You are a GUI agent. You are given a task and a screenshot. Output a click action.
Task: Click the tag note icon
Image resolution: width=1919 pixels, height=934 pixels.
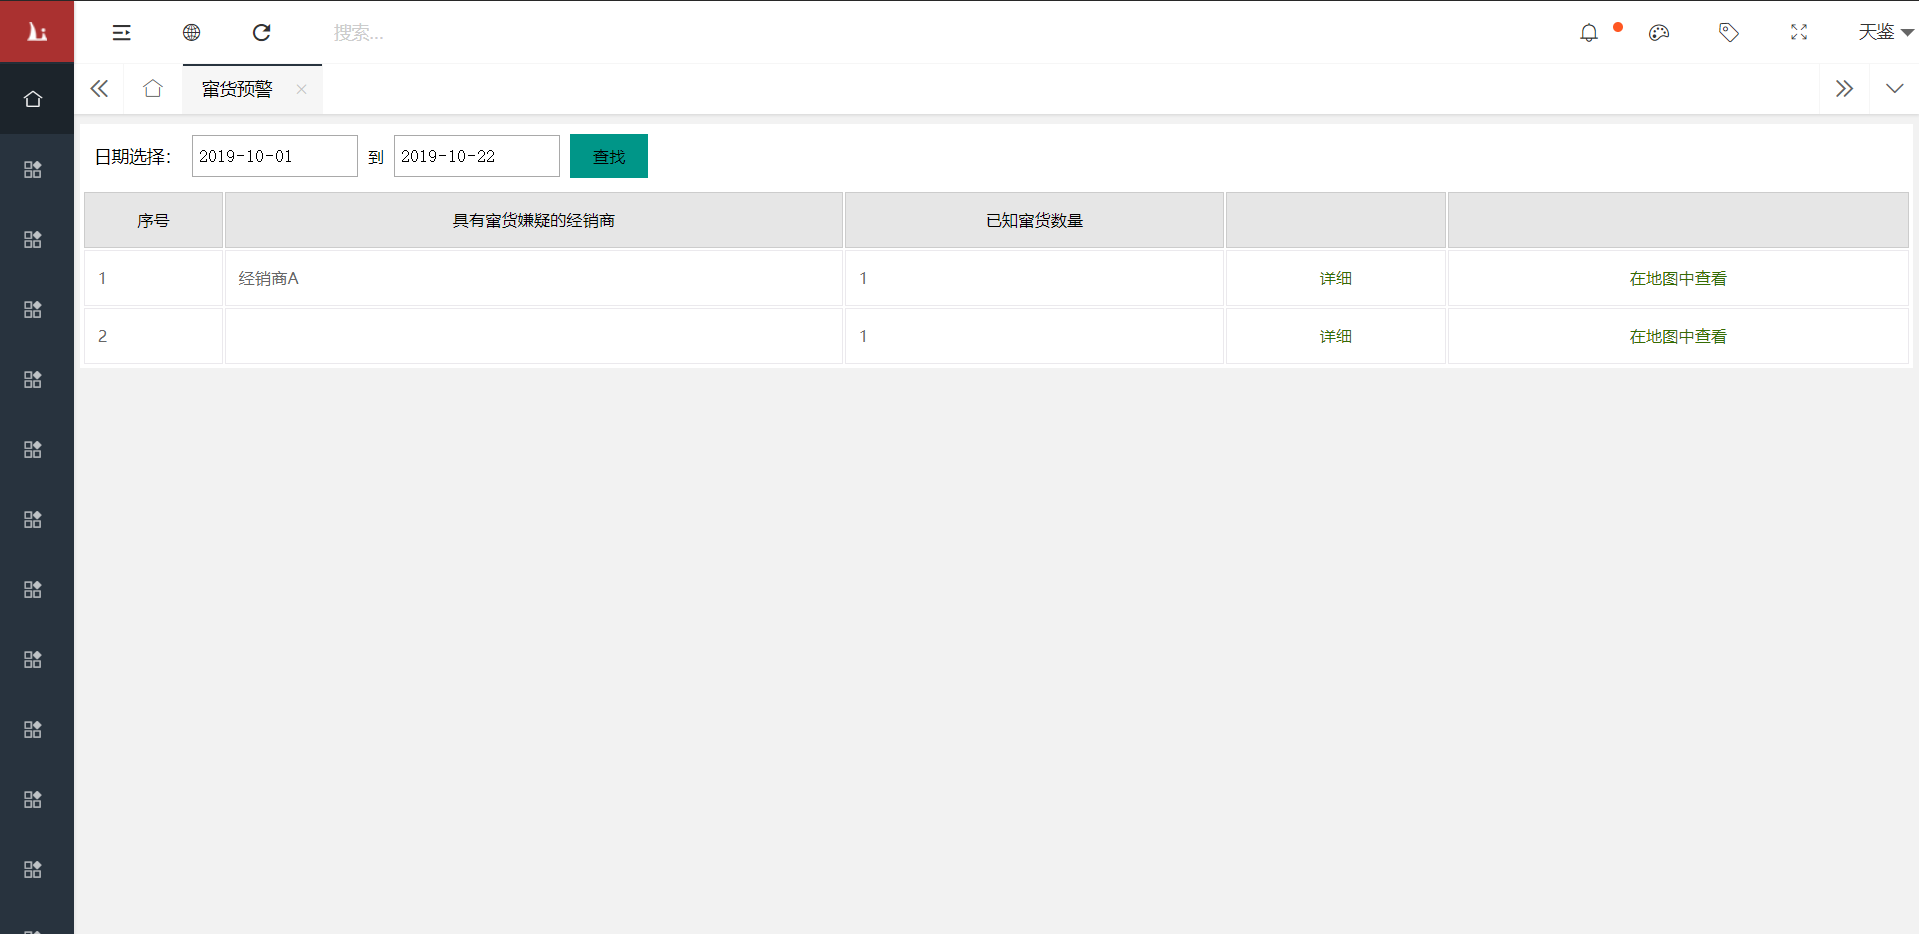point(1729,33)
